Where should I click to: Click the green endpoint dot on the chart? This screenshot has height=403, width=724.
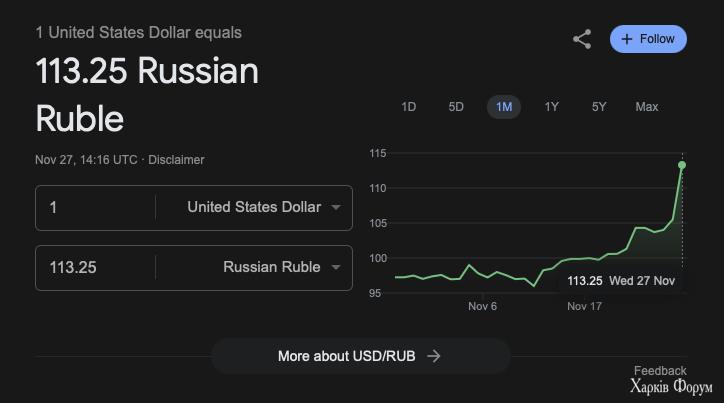click(x=682, y=165)
